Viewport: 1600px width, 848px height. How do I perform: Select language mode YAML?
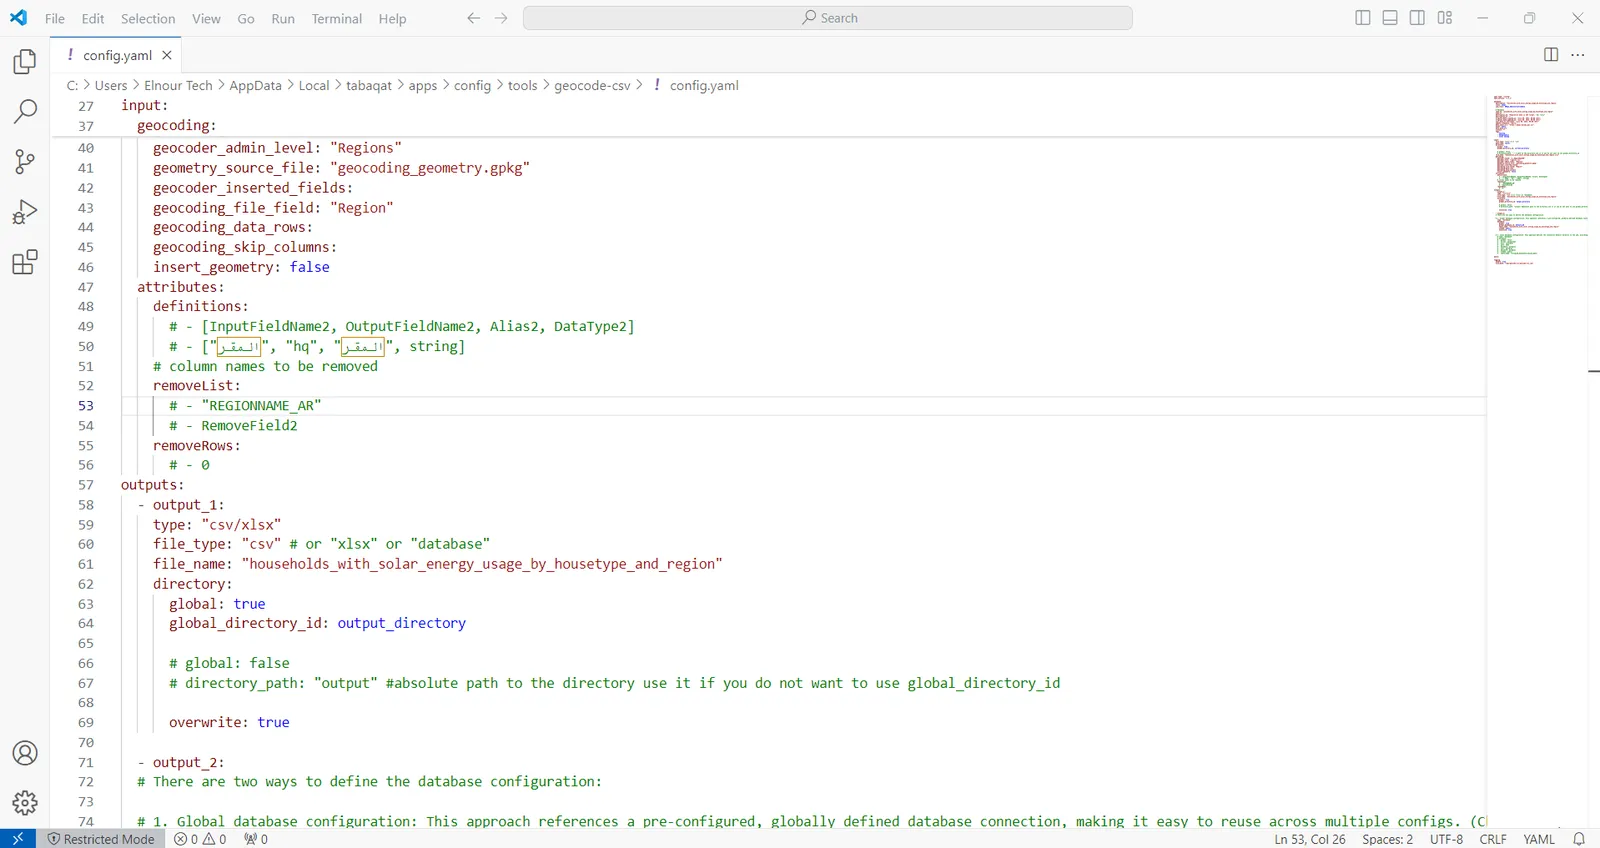coord(1539,839)
